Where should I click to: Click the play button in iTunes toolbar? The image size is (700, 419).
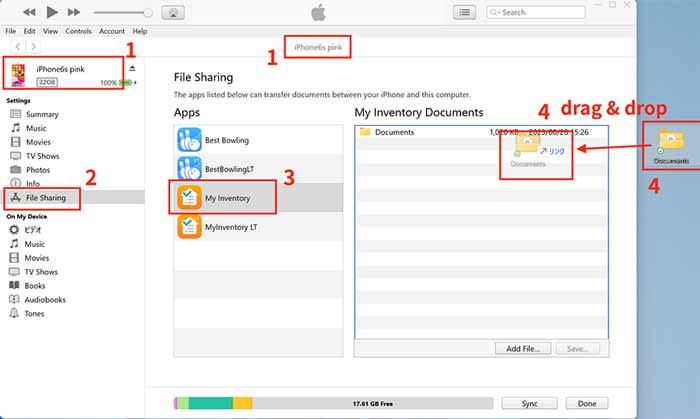[52, 12]
